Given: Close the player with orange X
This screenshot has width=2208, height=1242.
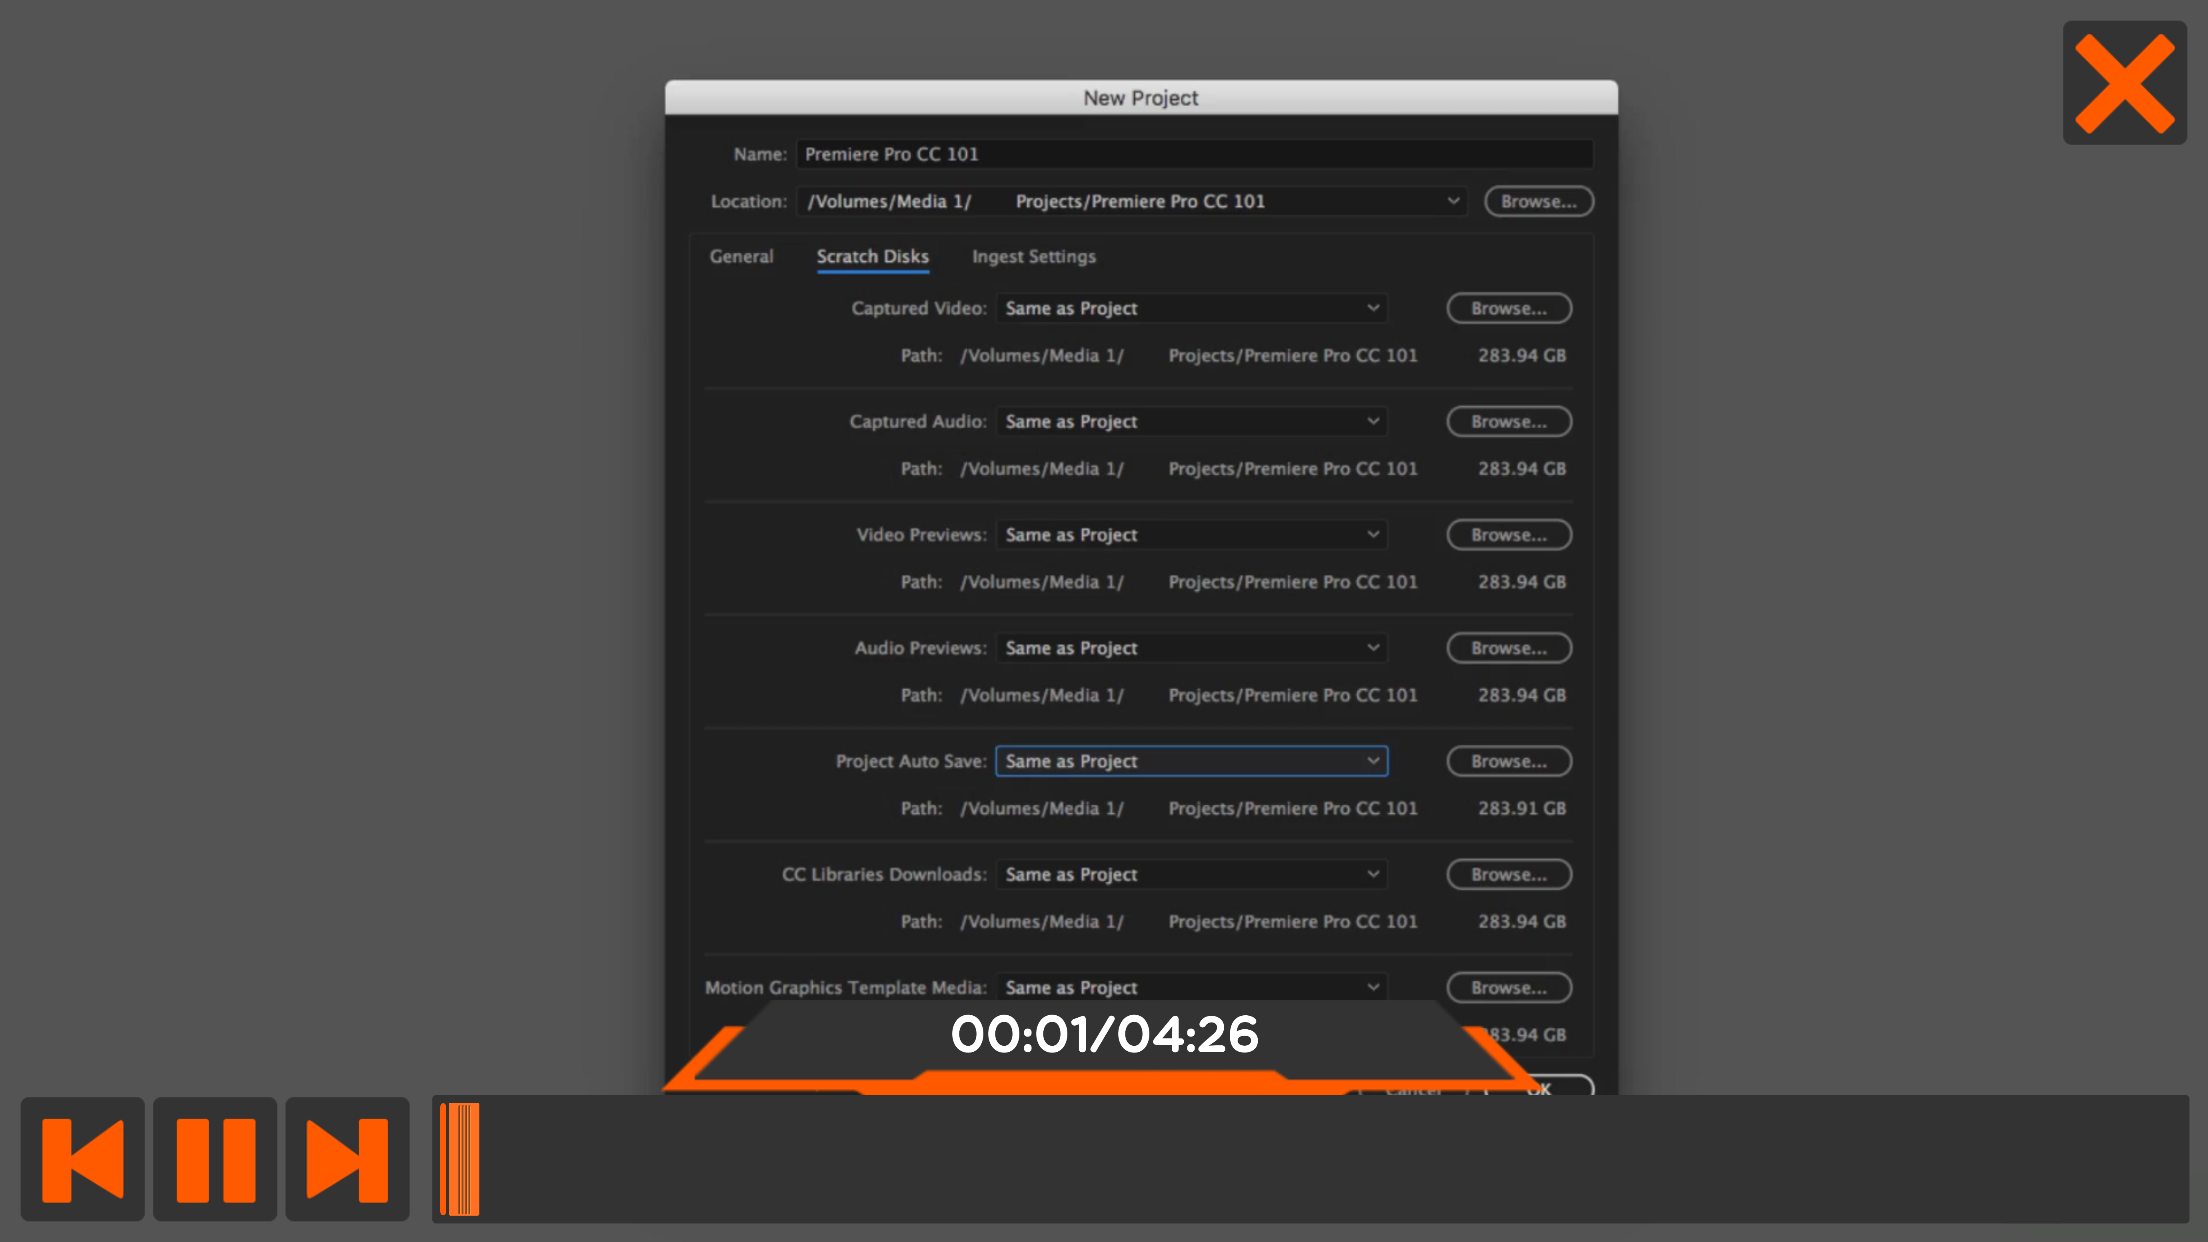Looking at the screenshot, I should click(x=2124, y=83).
